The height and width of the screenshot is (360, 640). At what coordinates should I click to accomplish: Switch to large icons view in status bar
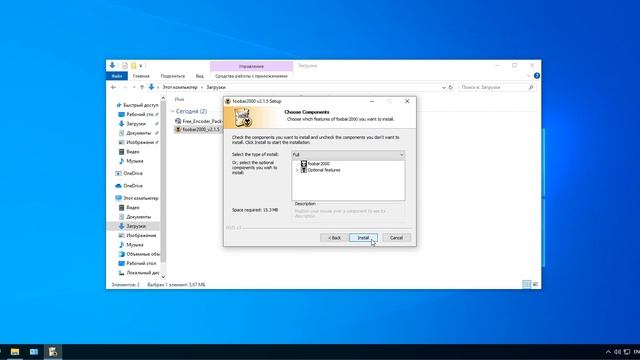pos(536,284)
